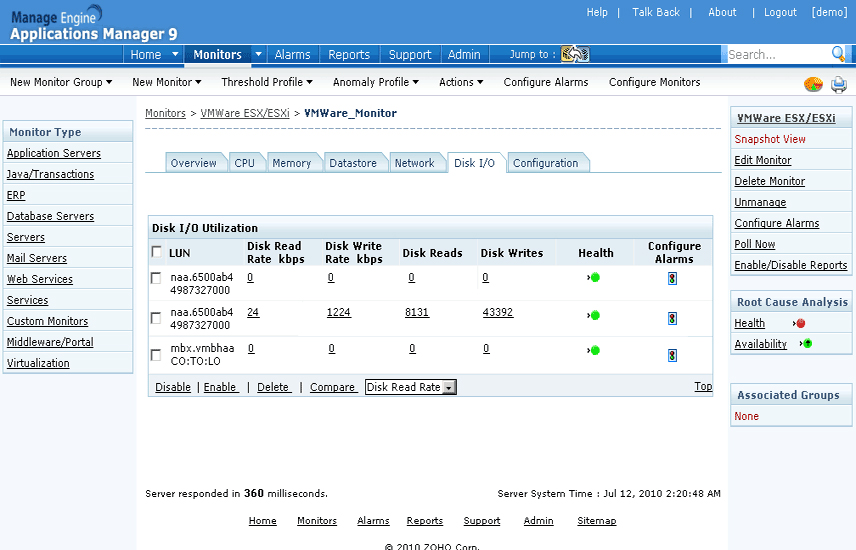
Task: Click Poll Now link
Action: click(754, 244)
